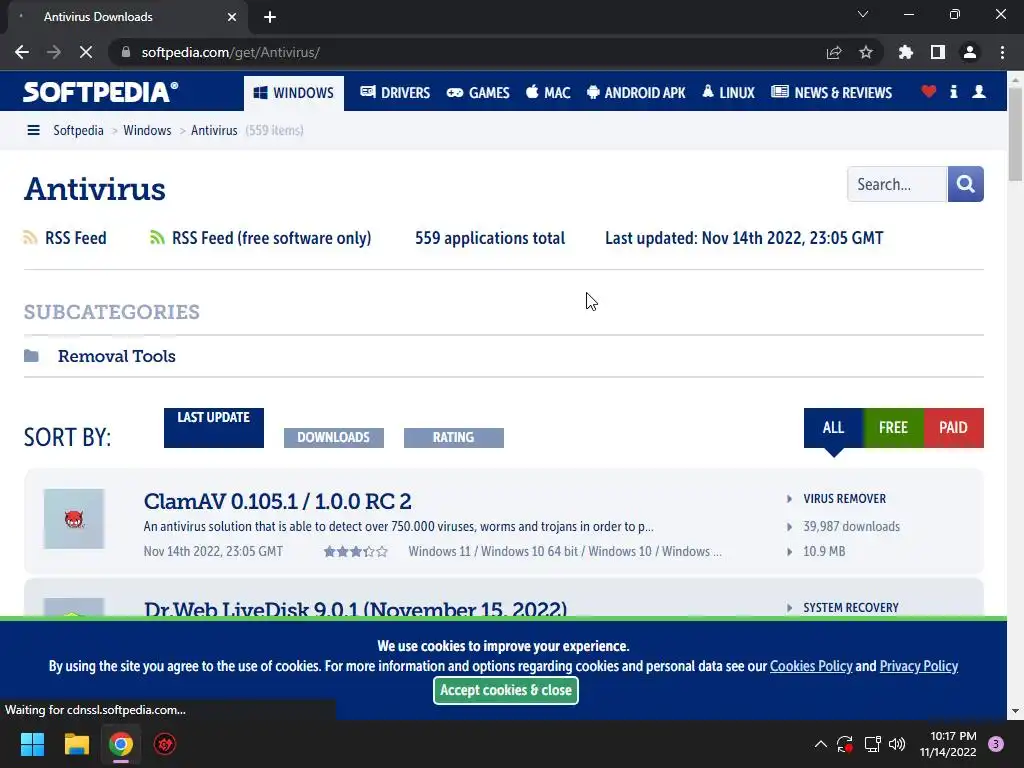Click the address bar URL
The image size is (1024, 768).
[x=231, y=52]
